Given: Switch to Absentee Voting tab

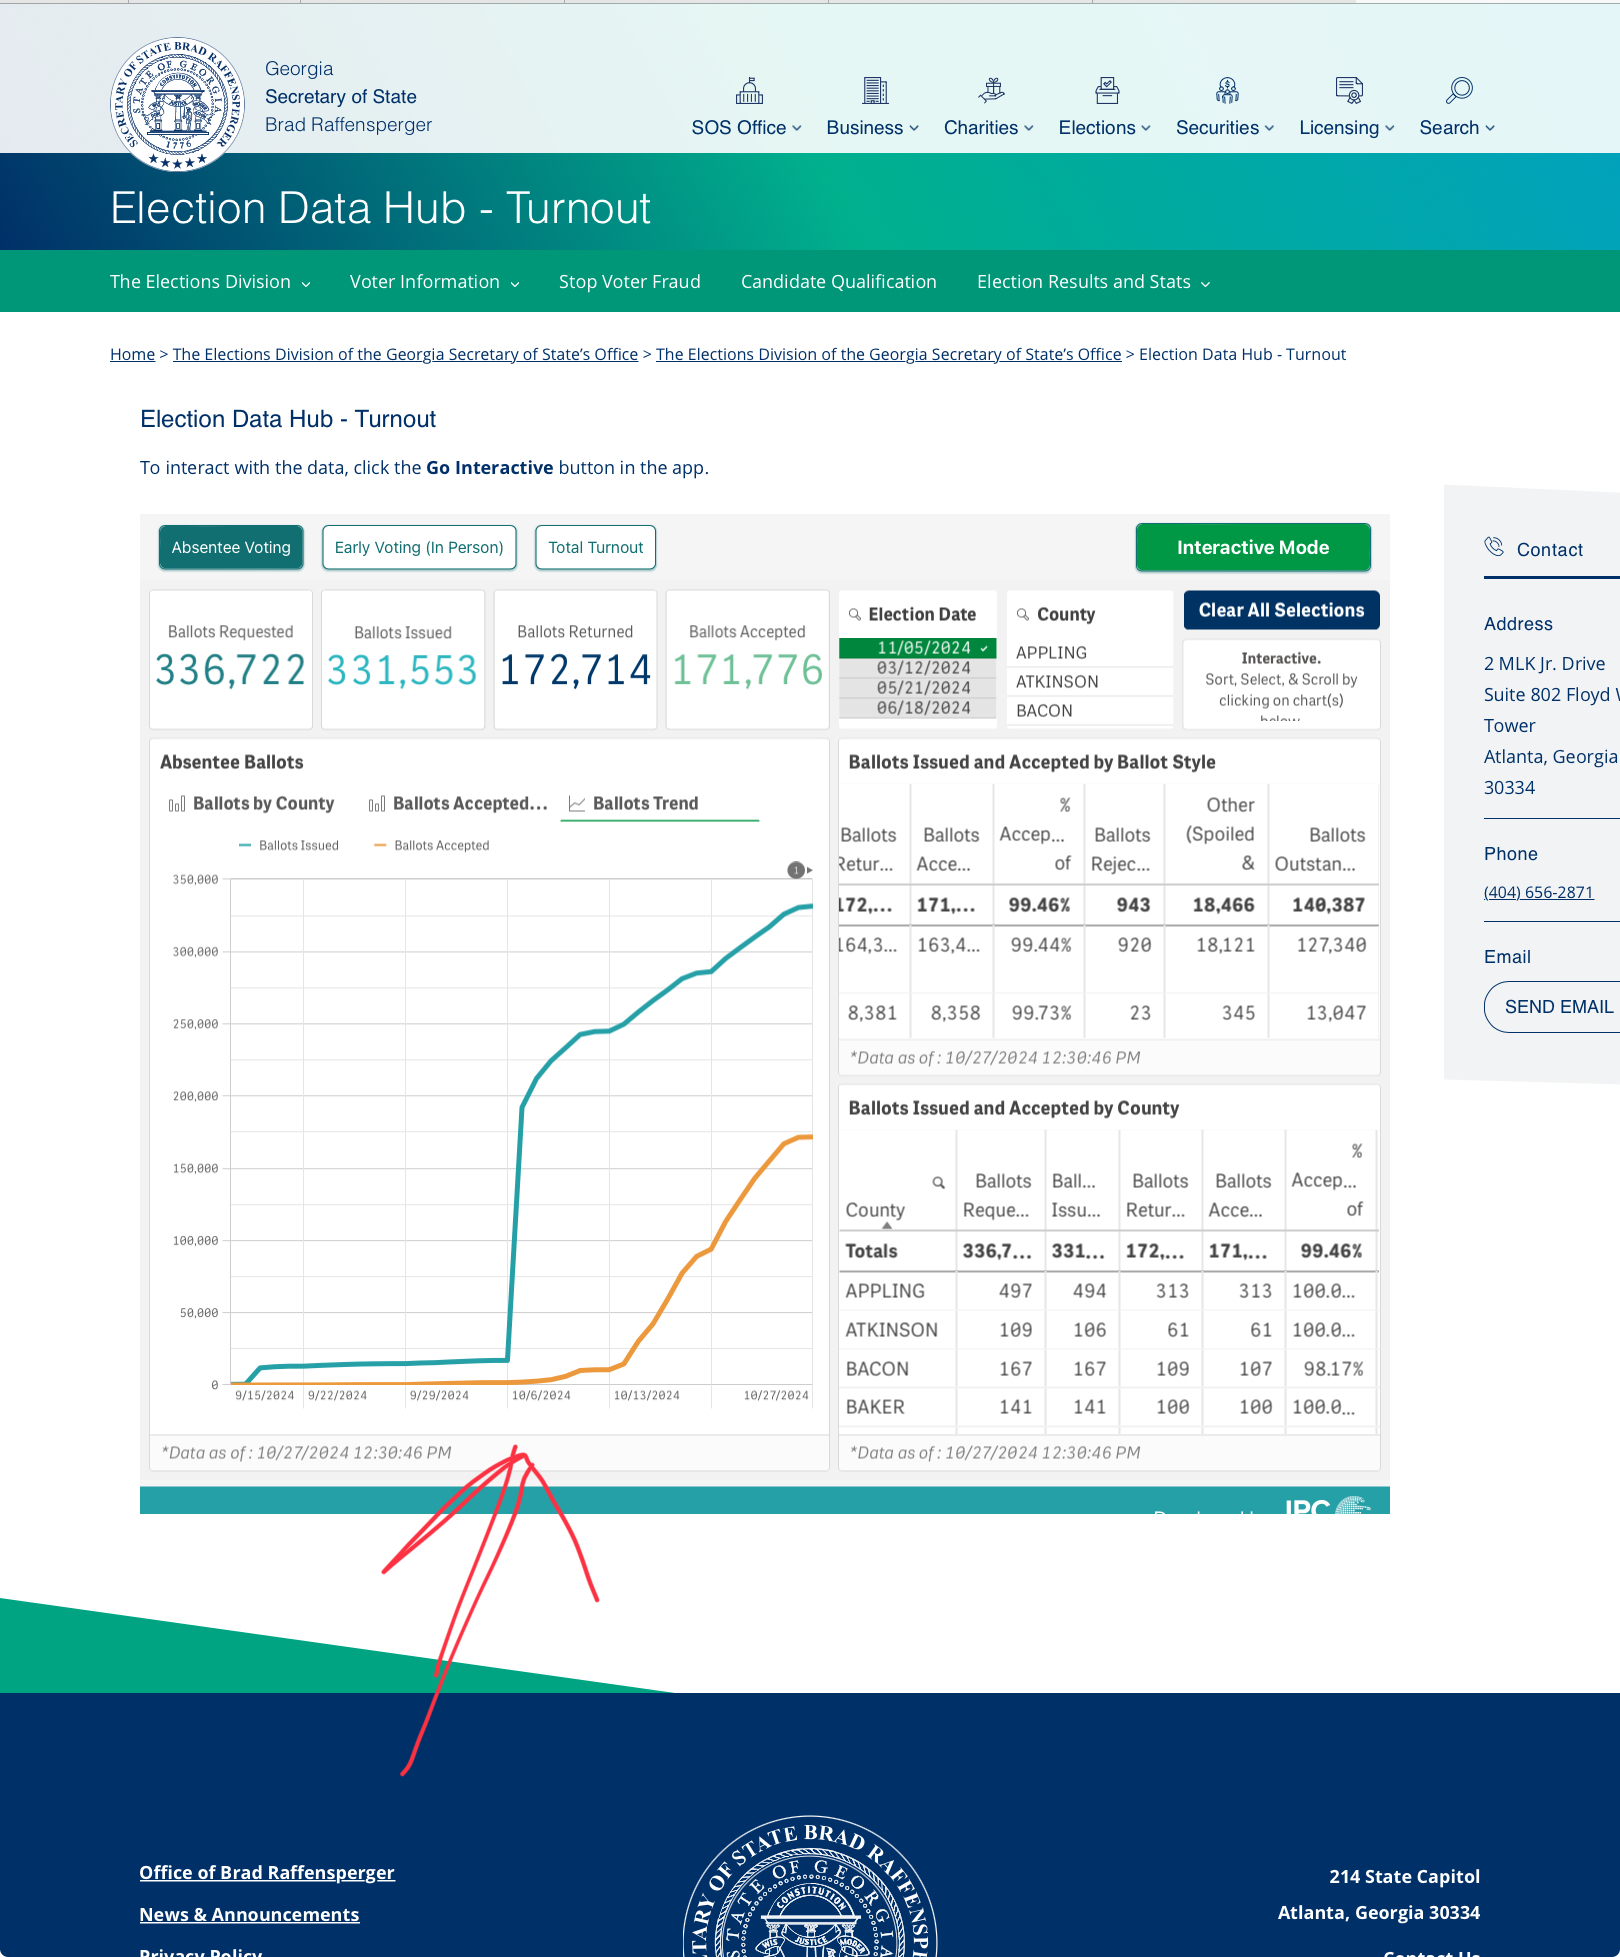Looking at the screenshot, I should pyautogui.click(x=231, y=547).
